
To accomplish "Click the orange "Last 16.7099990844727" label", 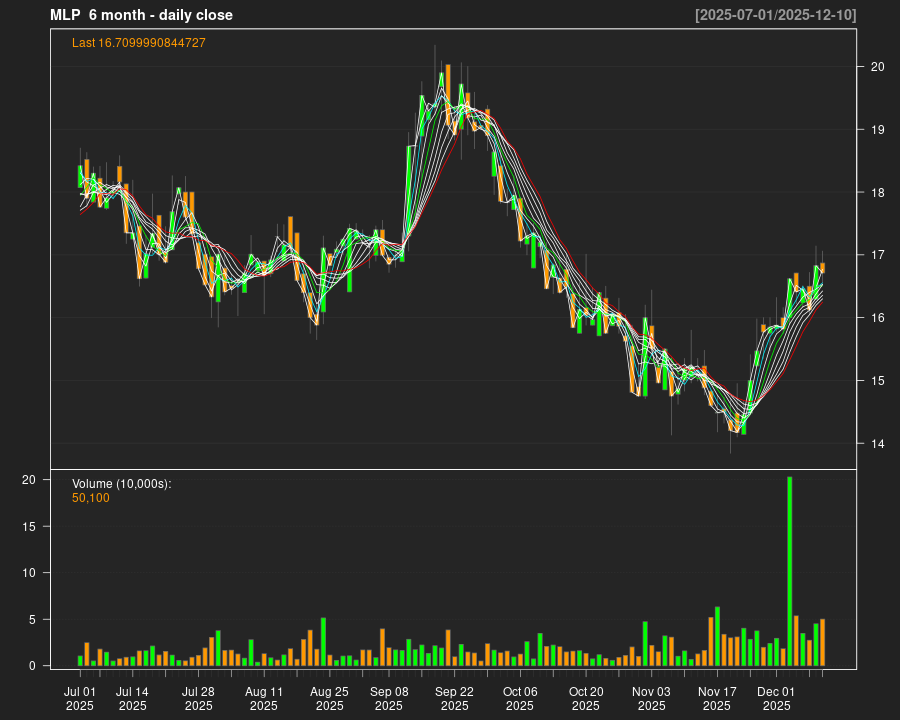I will coord(139,42).
